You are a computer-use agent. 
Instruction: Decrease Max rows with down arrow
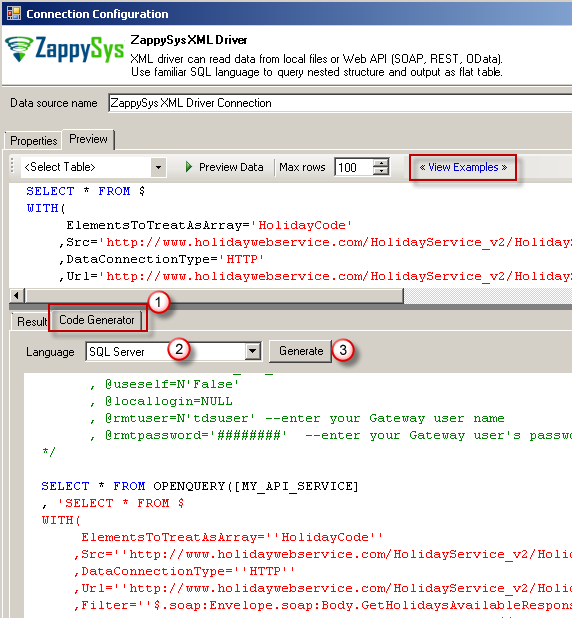click(380, 171)
